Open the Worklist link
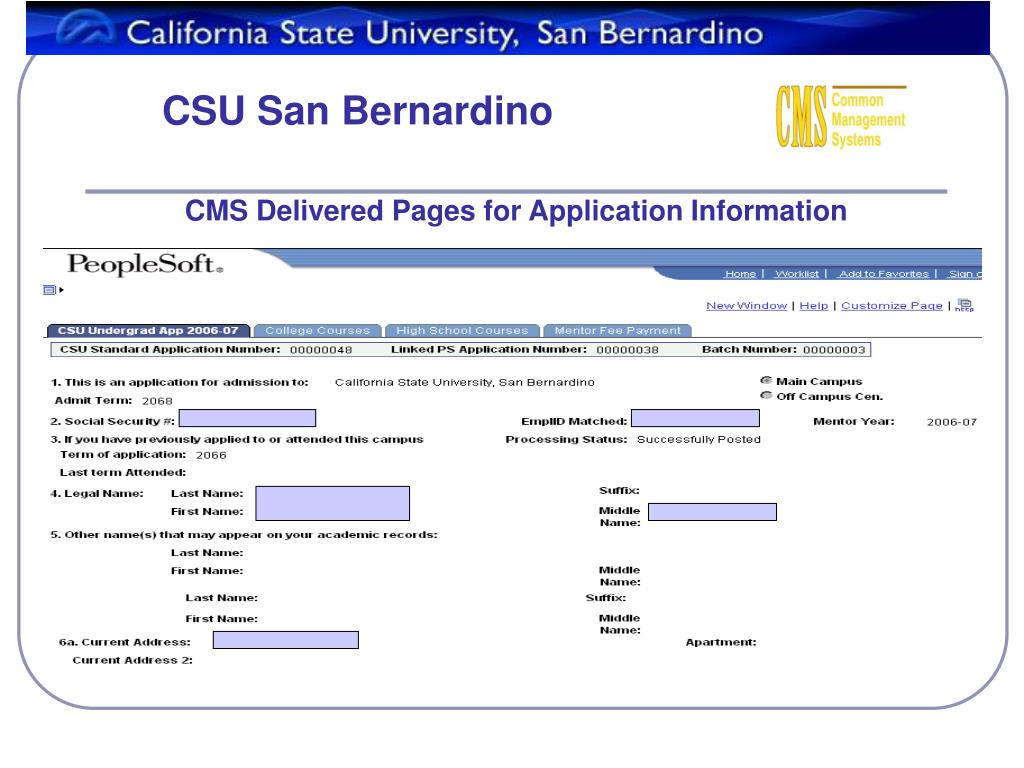The image size is (1024, 768). click(x=797, y=274)
